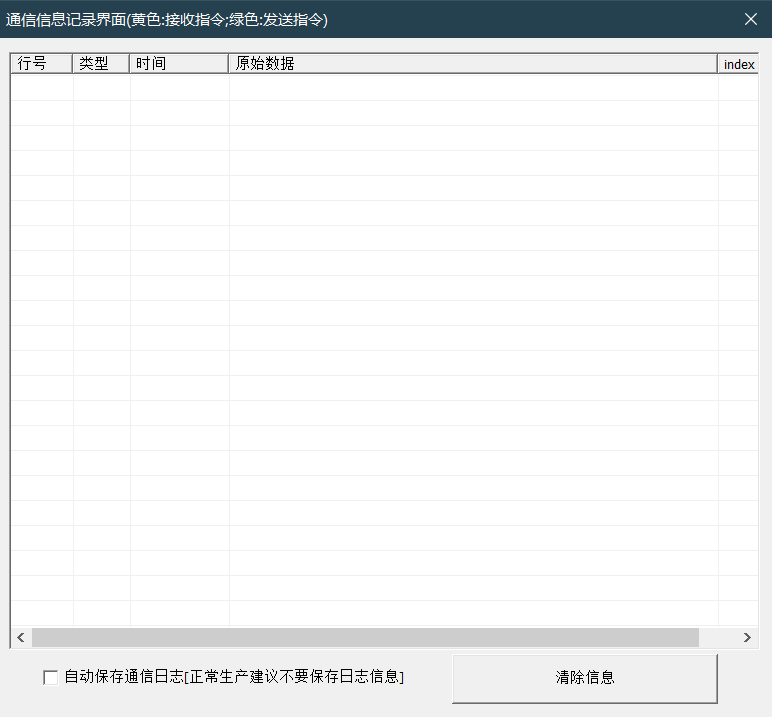
Task: Click the 行号 column header
Action: point(42,64)
